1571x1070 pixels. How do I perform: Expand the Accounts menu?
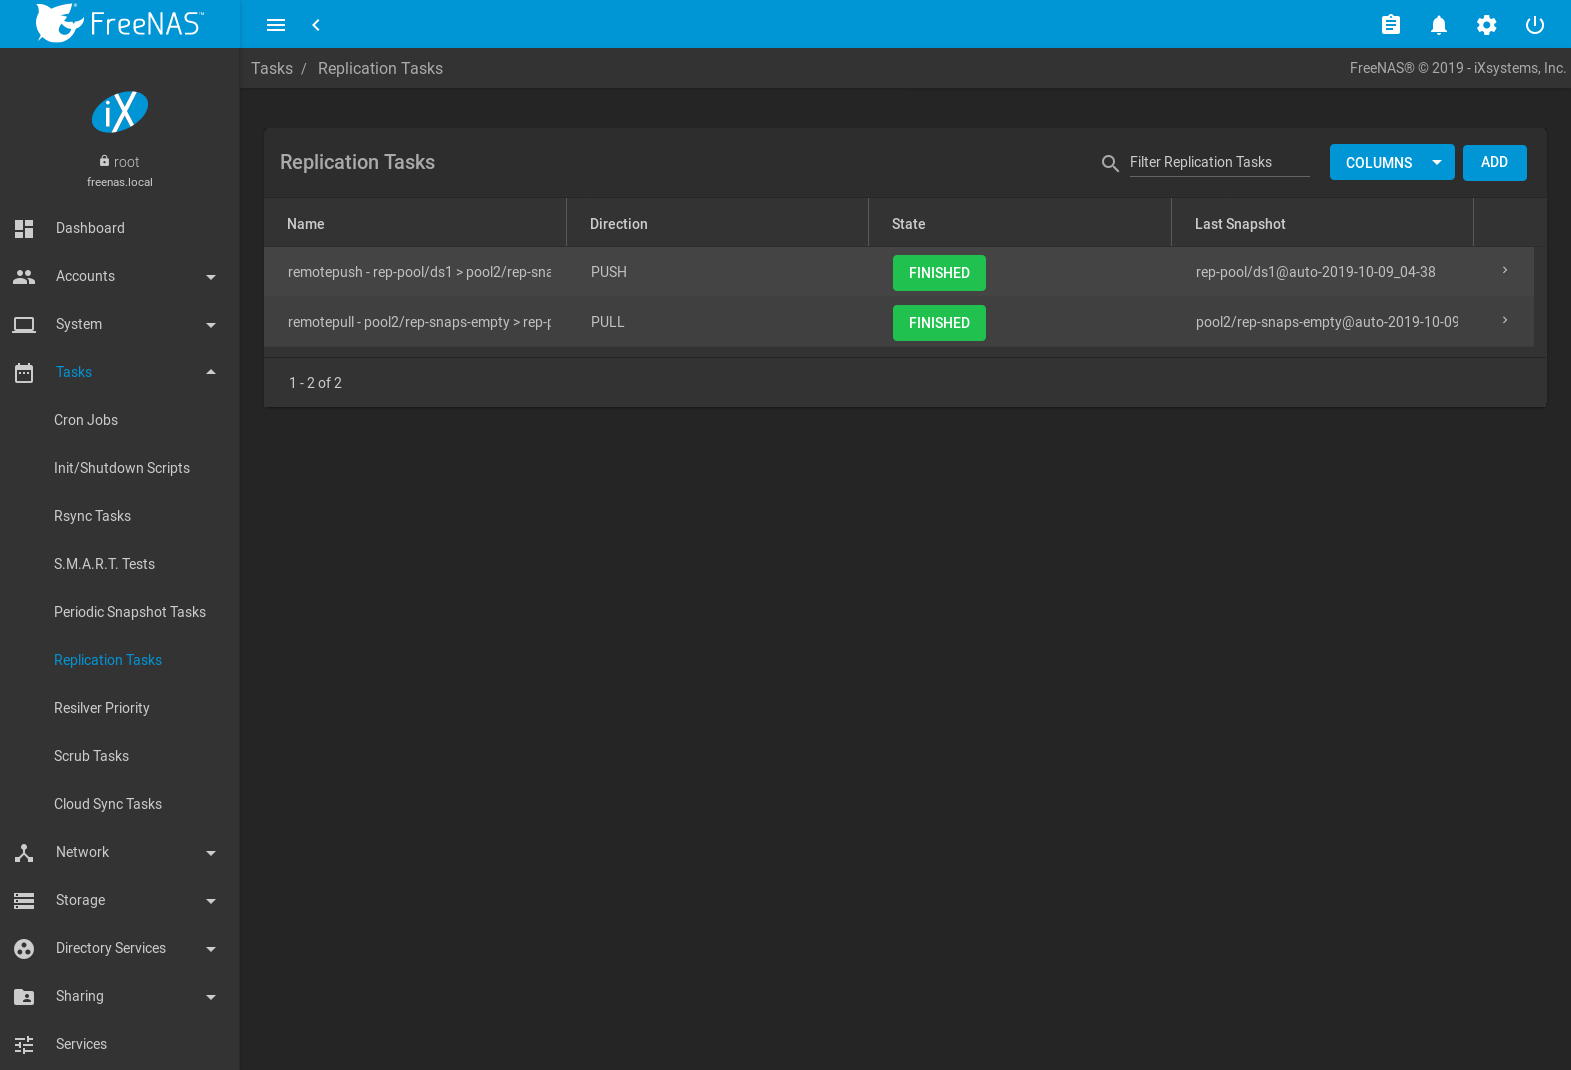click(x=120, y=276)
